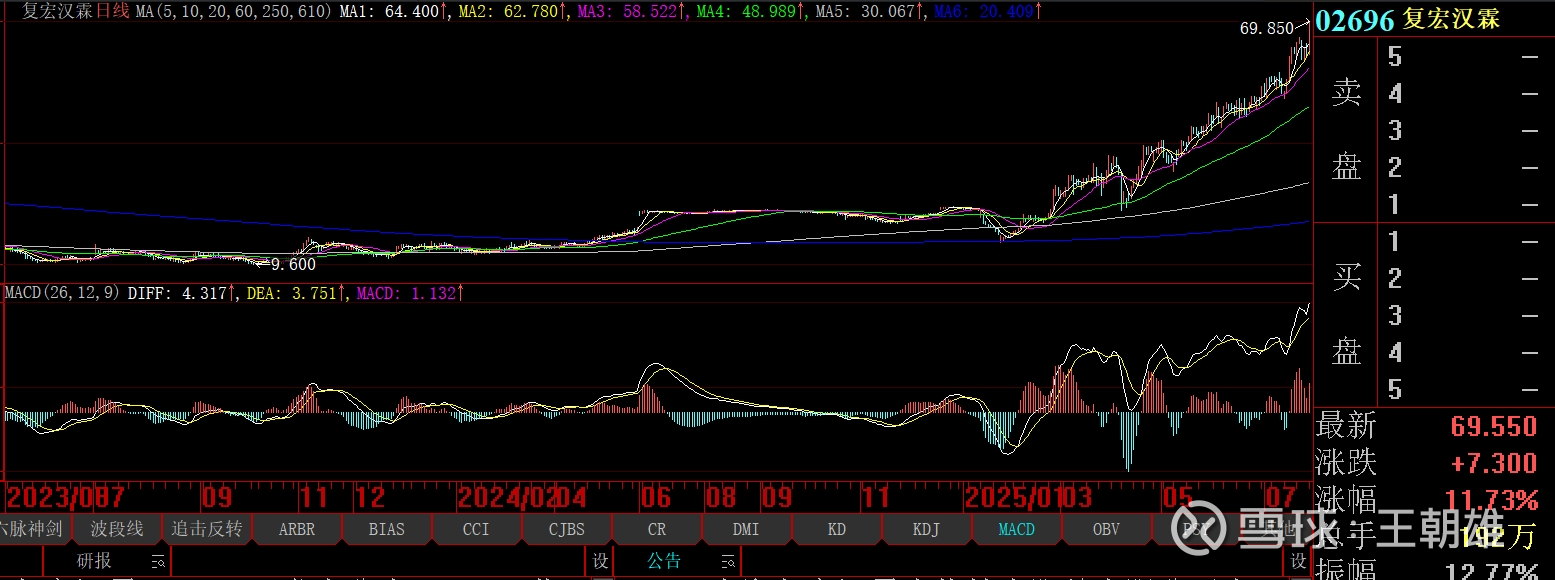Screen dimensions: 1555x580
Task: Click the 9.600 low price label
Action: click(294, 265)
